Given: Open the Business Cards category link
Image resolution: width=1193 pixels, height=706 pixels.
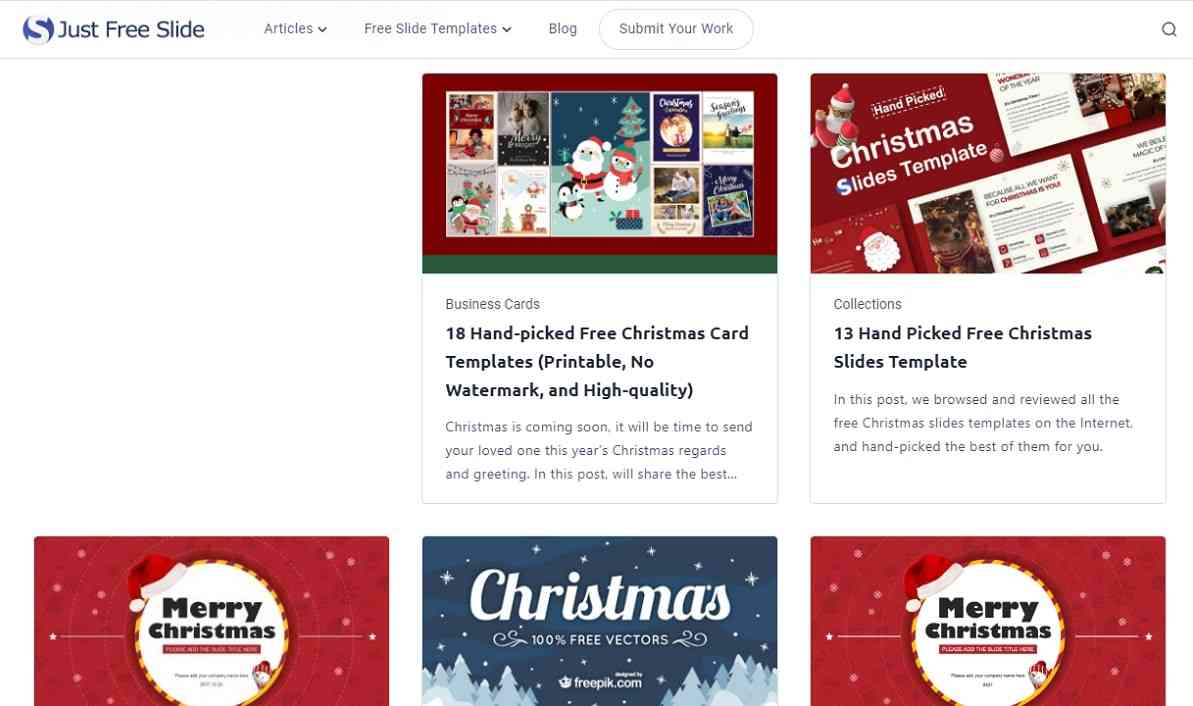Looking at the screenshot, I should (492, 304).
